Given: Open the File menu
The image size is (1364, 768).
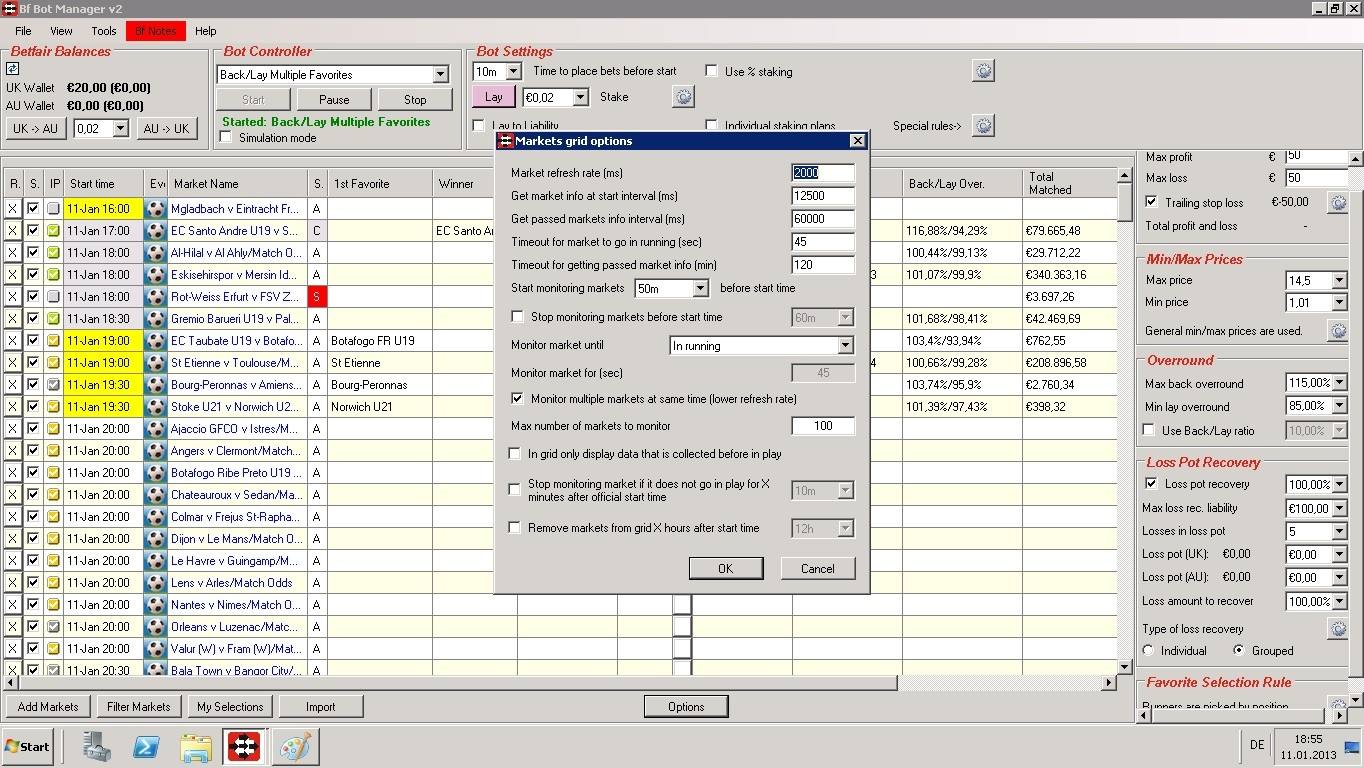Looking at the screenshot, I should [23, 31].
